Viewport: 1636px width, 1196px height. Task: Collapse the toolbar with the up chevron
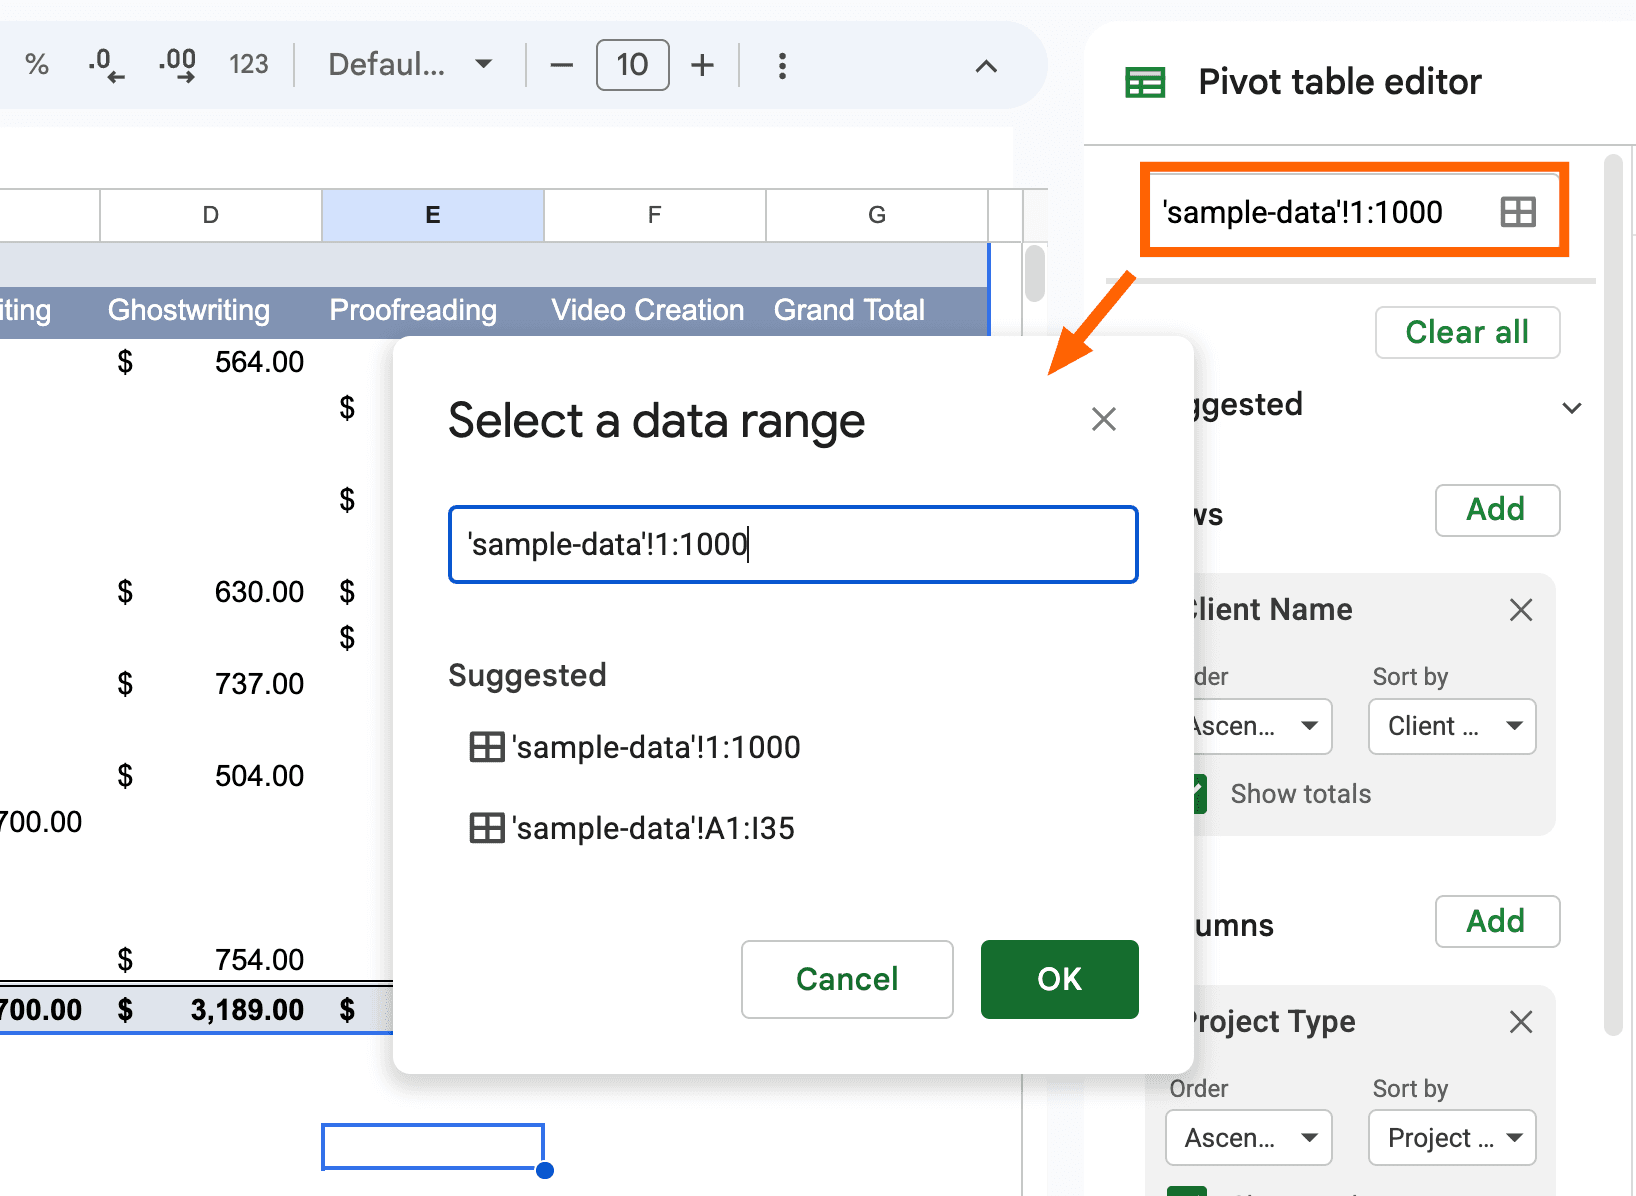986,67
